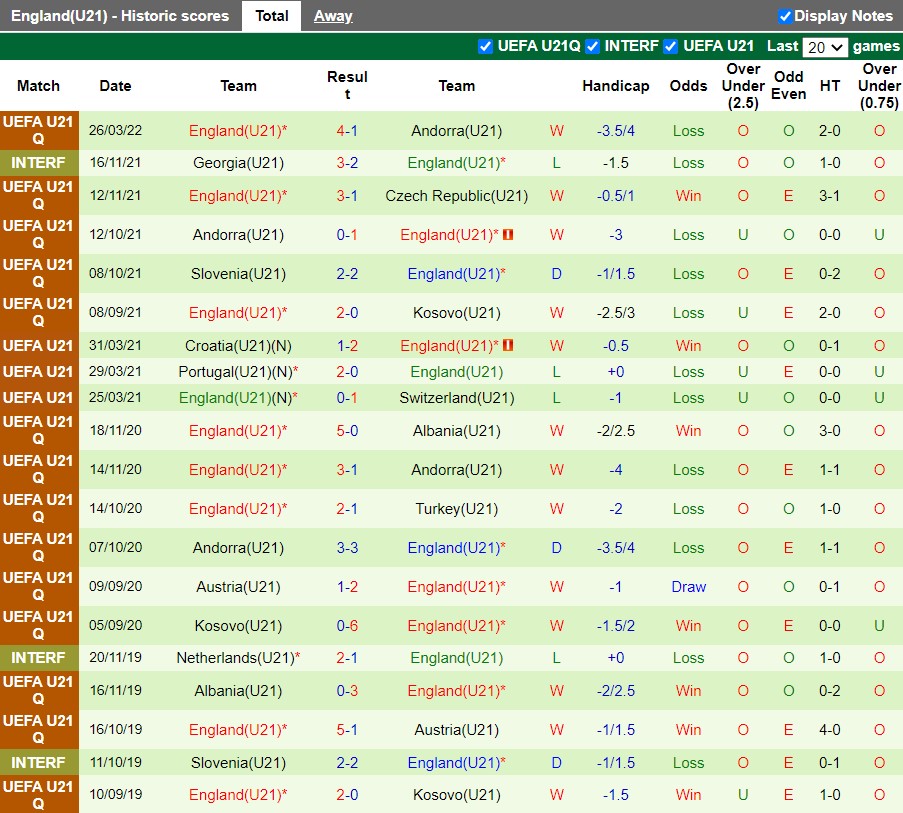This screenshot has height=813, width=903.
Task: Open Netherlands(U21)* team link
Action: pos(238,658)
